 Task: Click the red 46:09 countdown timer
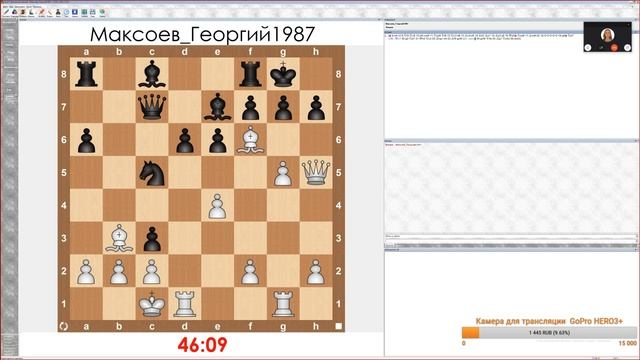202,345
